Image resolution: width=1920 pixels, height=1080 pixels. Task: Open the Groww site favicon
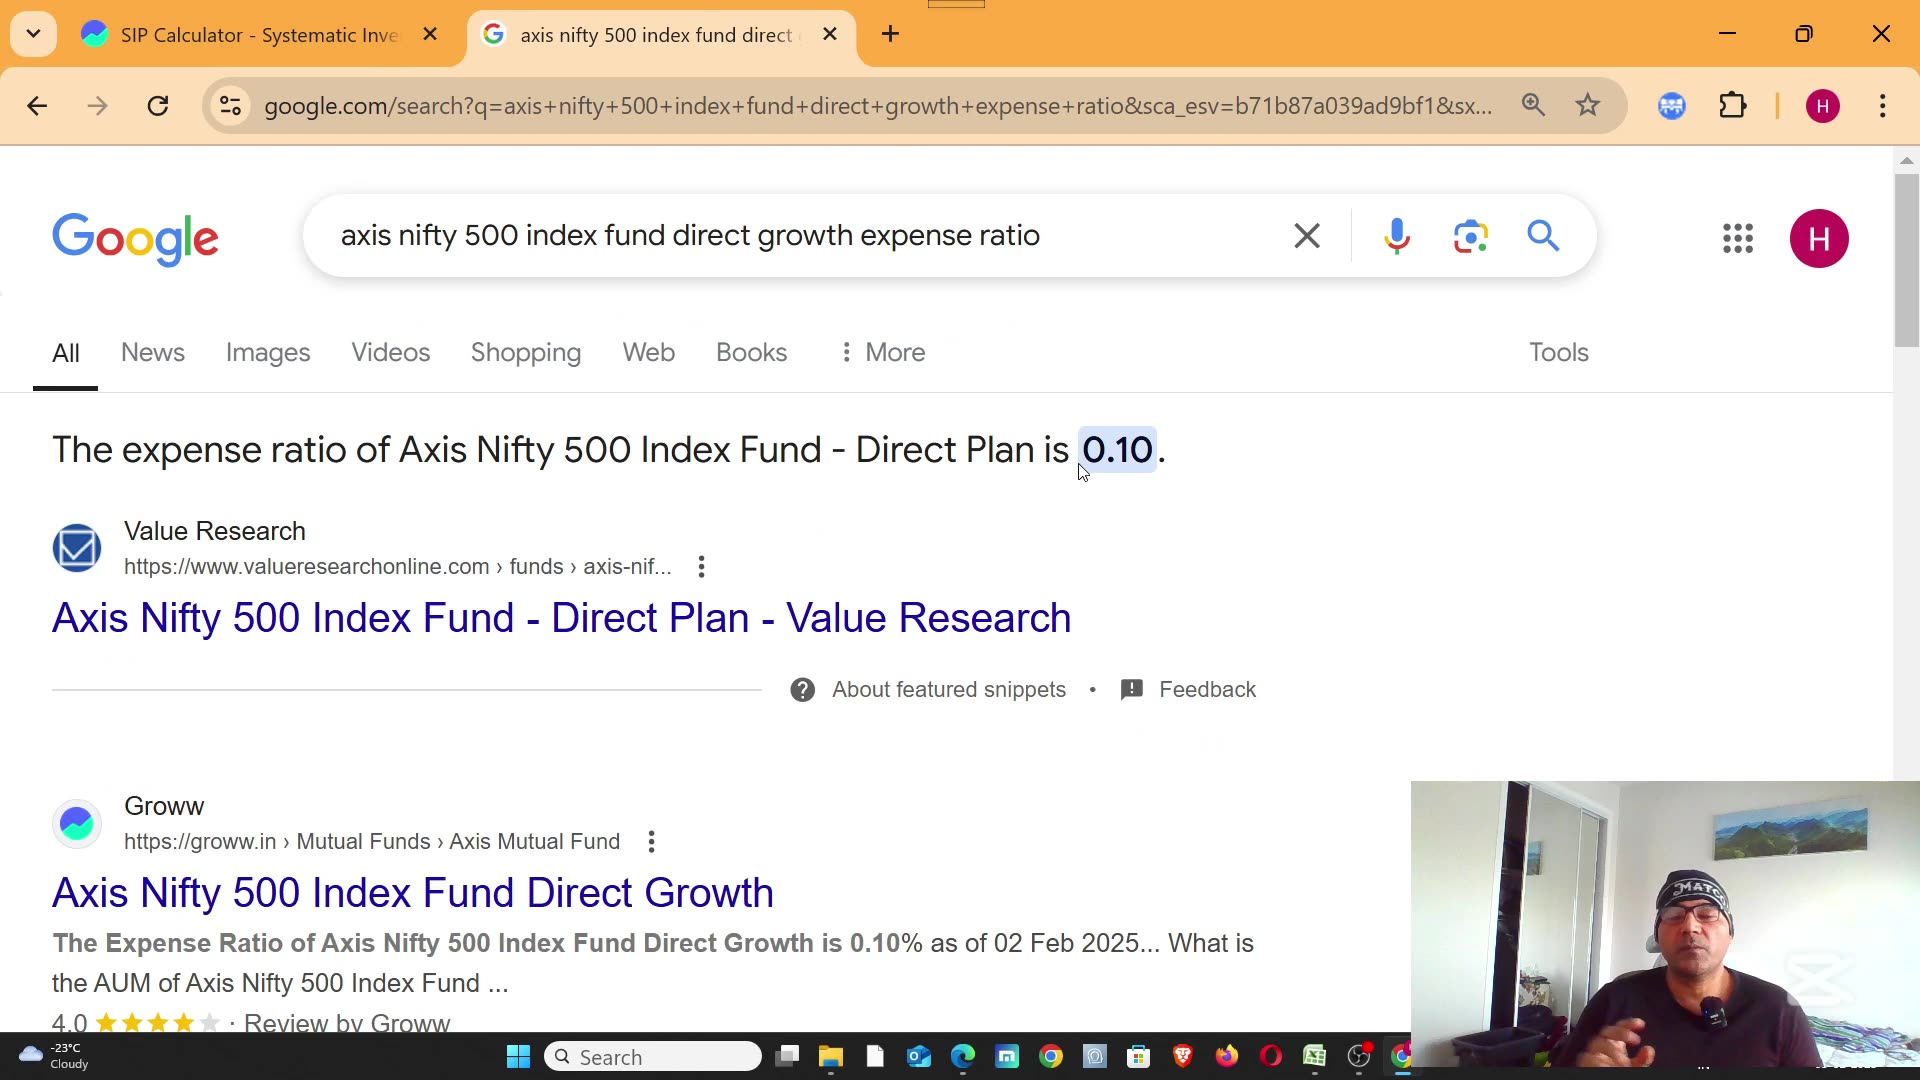pos(77,822)
